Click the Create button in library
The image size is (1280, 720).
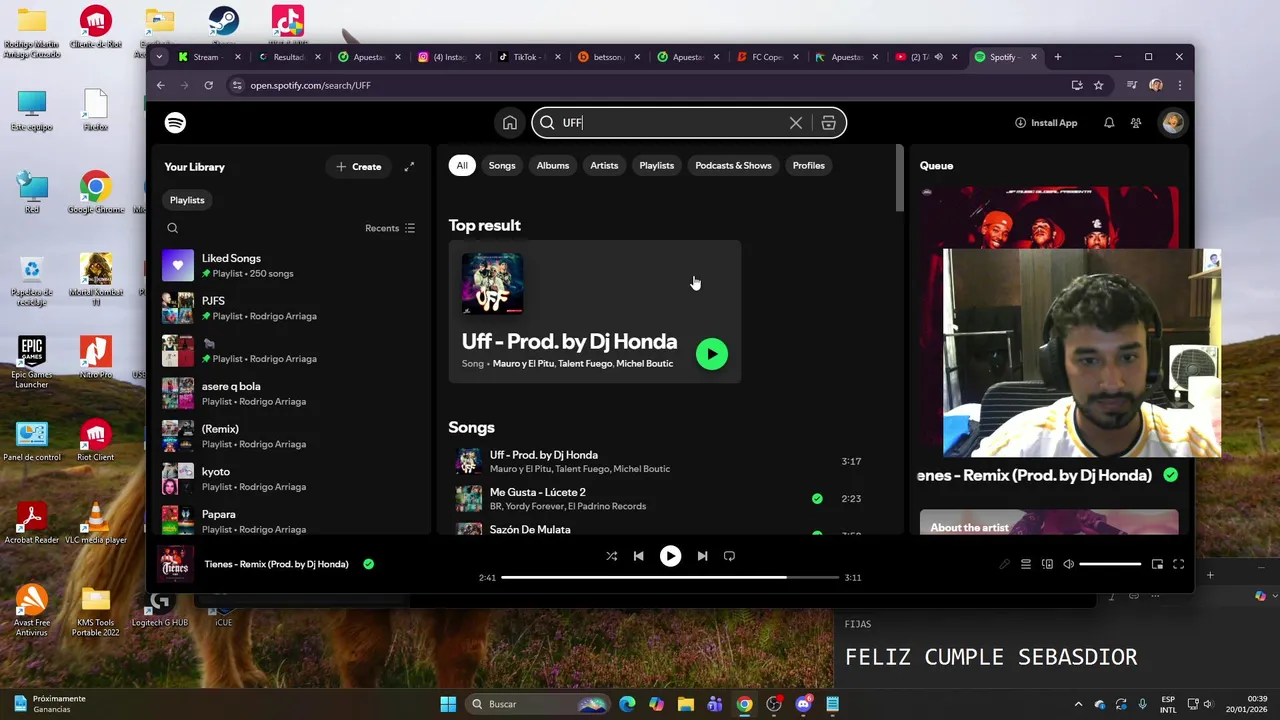coord(359,167)
